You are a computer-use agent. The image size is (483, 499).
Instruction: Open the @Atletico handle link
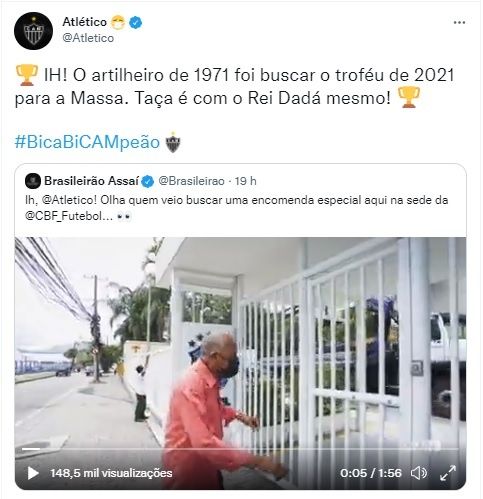point(88,38)
